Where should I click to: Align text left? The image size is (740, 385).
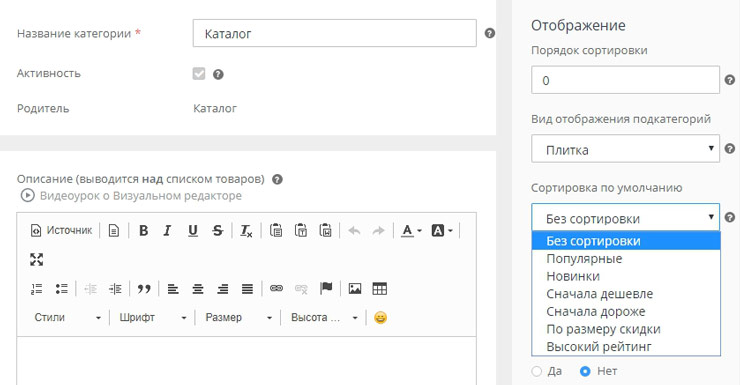[x=173, y=288]
